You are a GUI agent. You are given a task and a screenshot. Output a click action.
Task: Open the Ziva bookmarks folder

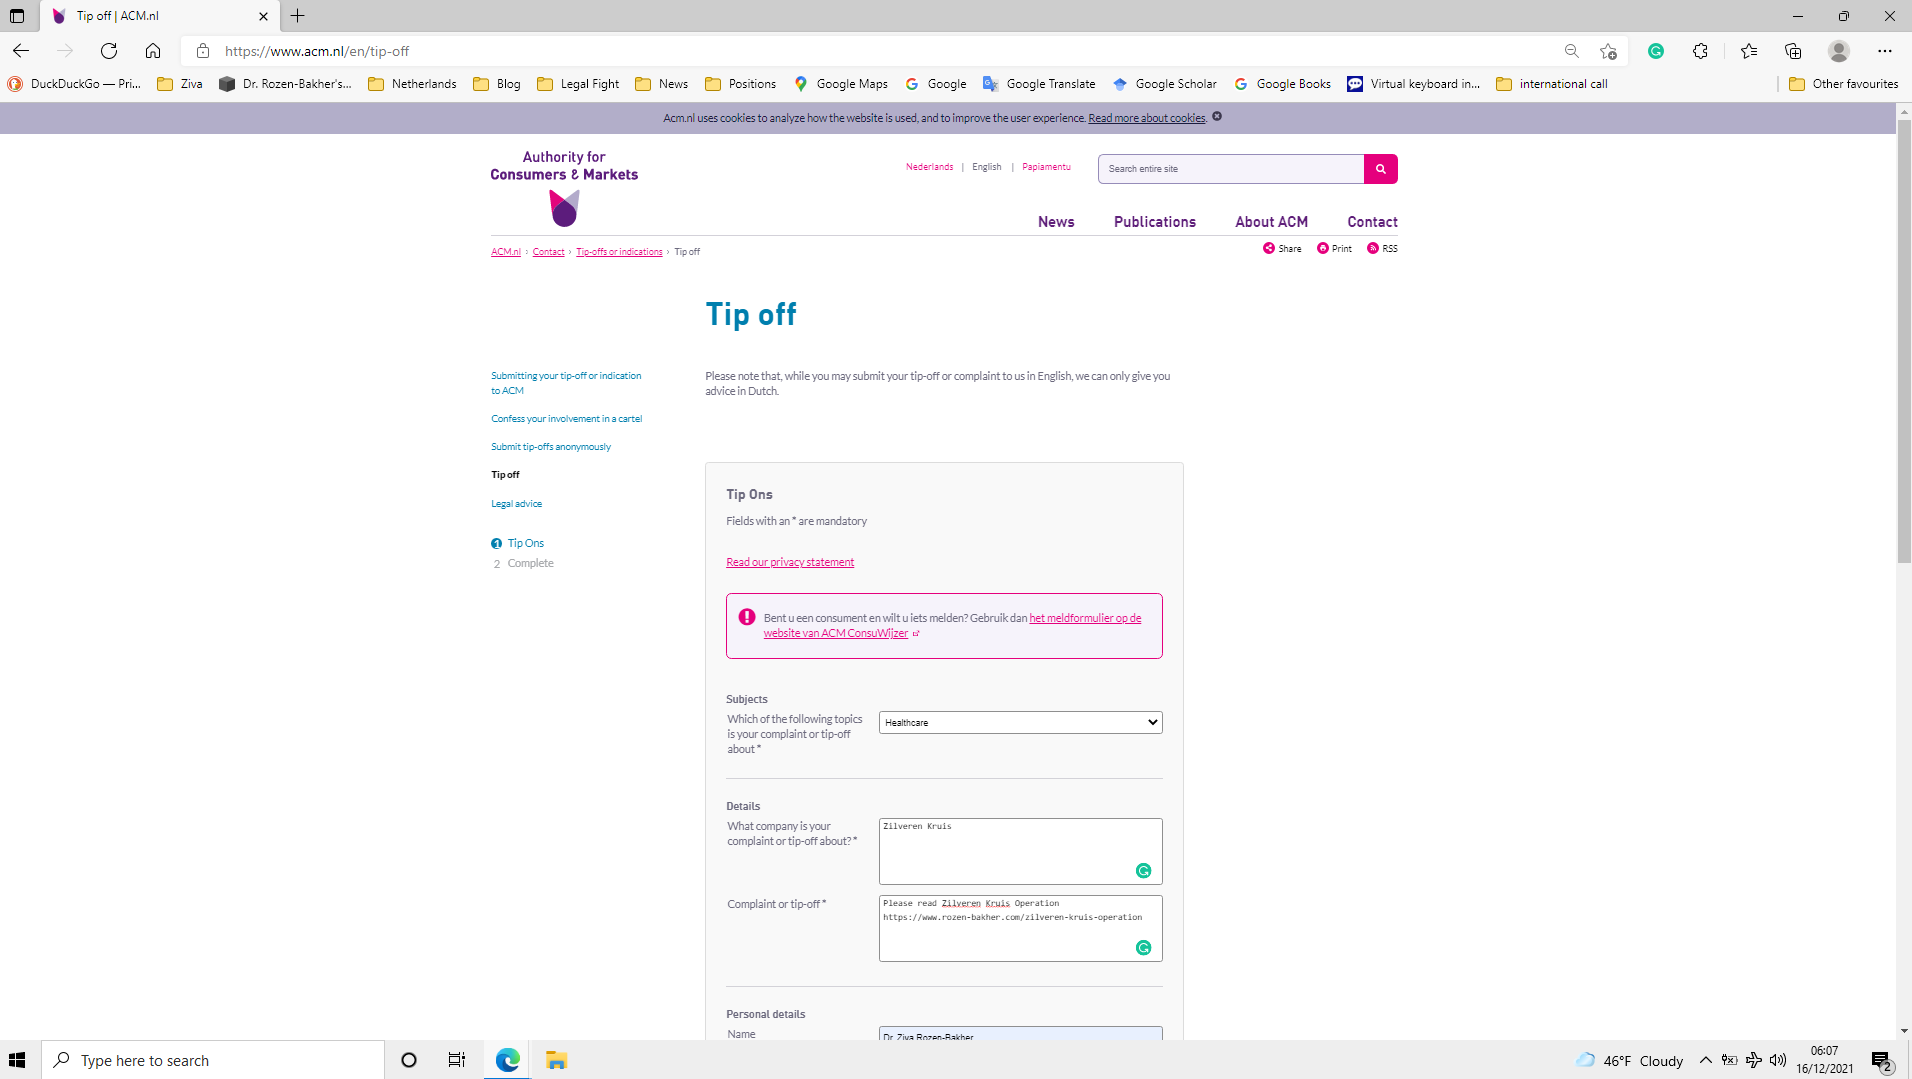[180, 84]
